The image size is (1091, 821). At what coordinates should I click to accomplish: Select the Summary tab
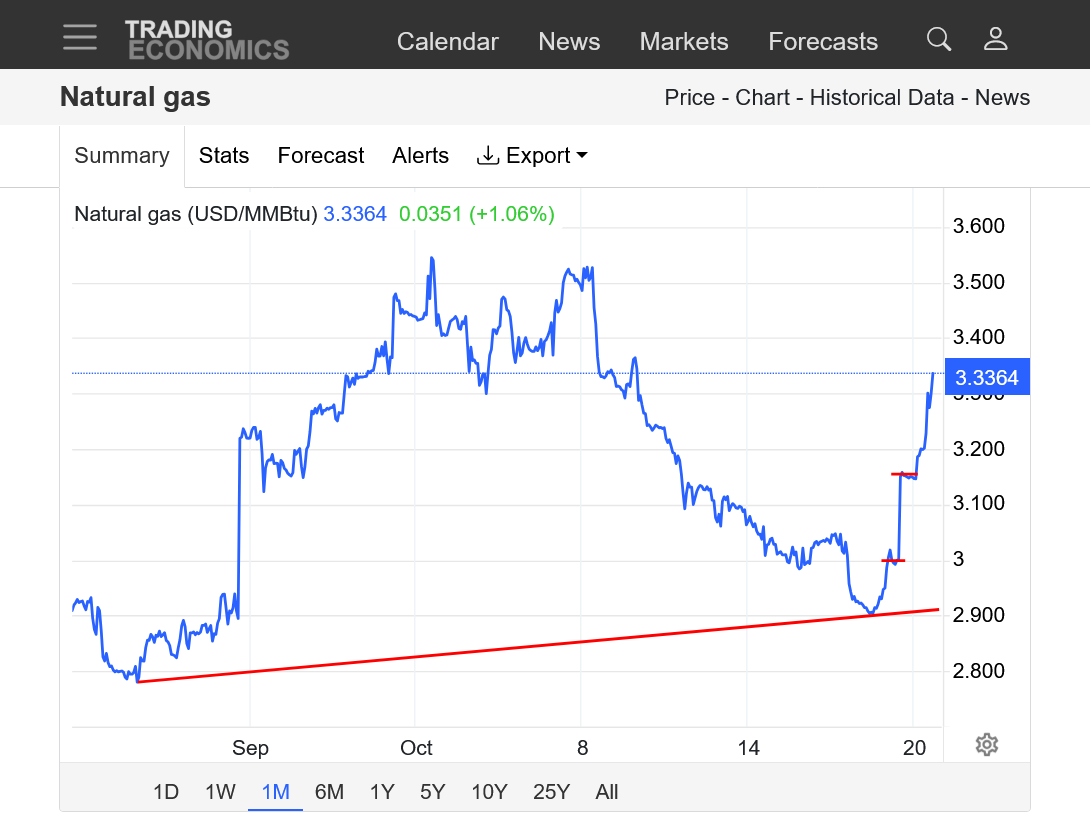point(122,156)
